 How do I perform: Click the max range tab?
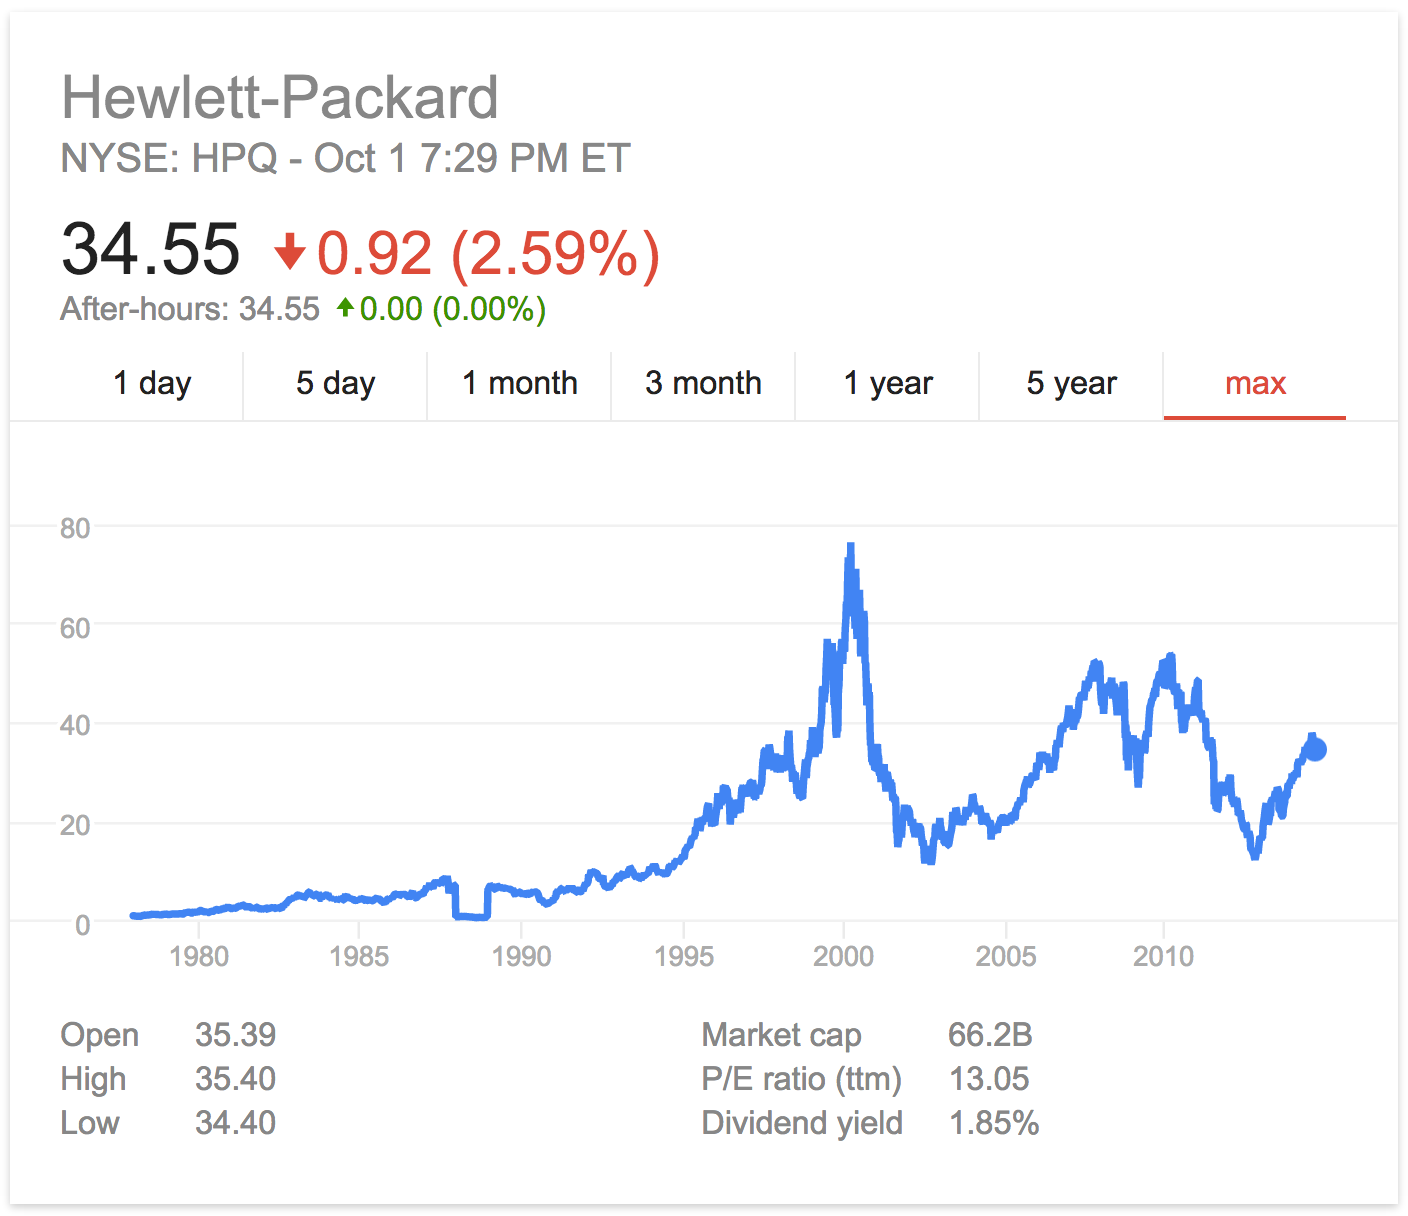tap(1255, 383)
